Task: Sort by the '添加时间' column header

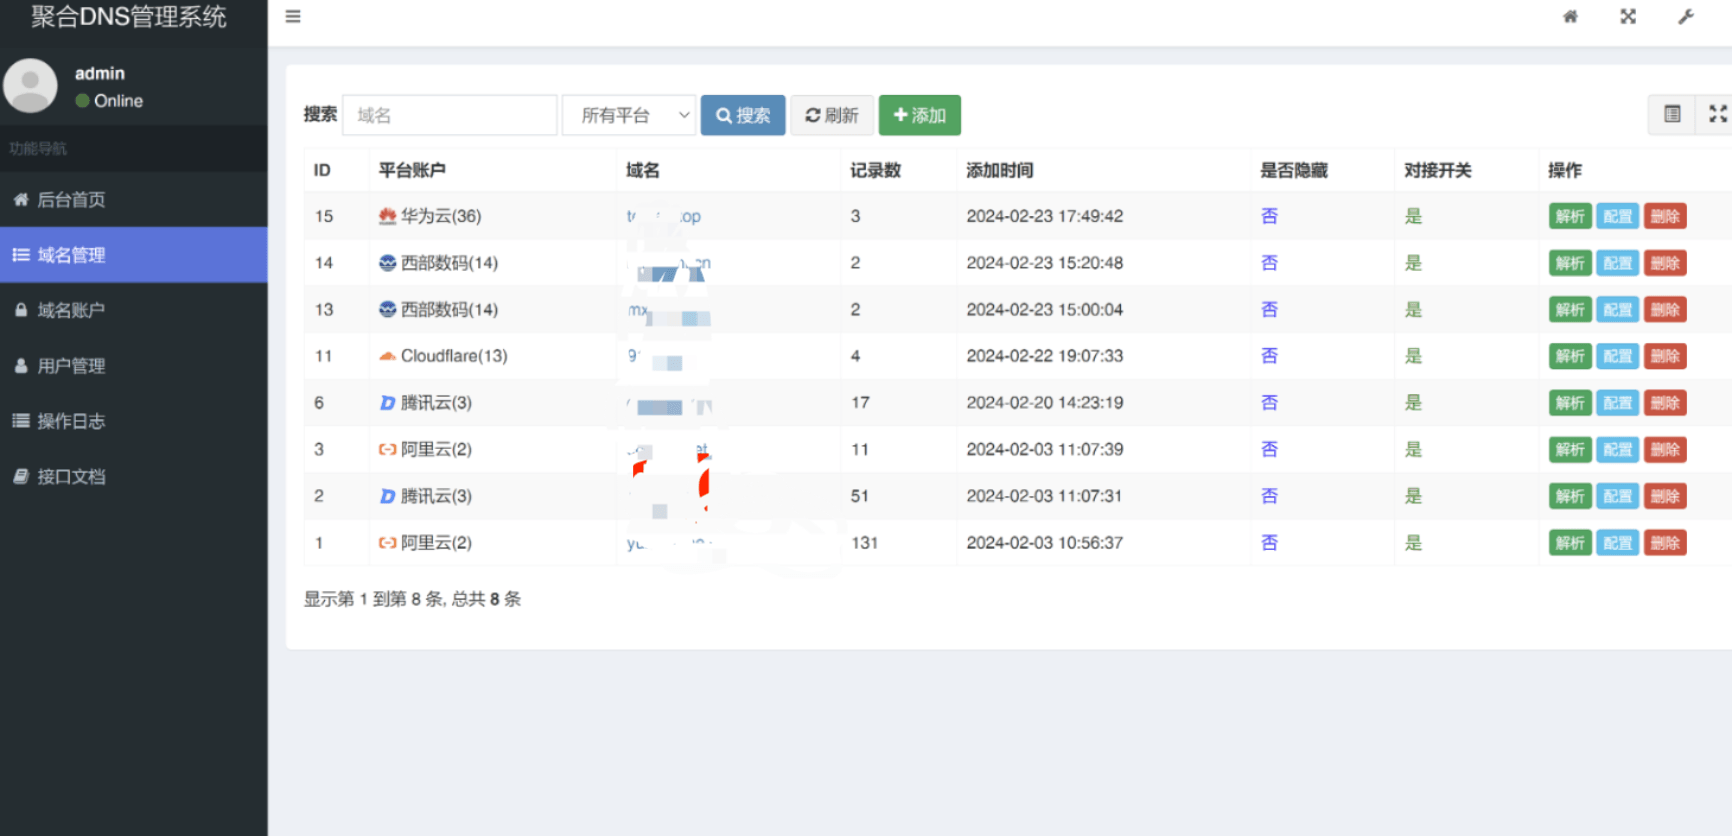Action: [x=999, y=170]
